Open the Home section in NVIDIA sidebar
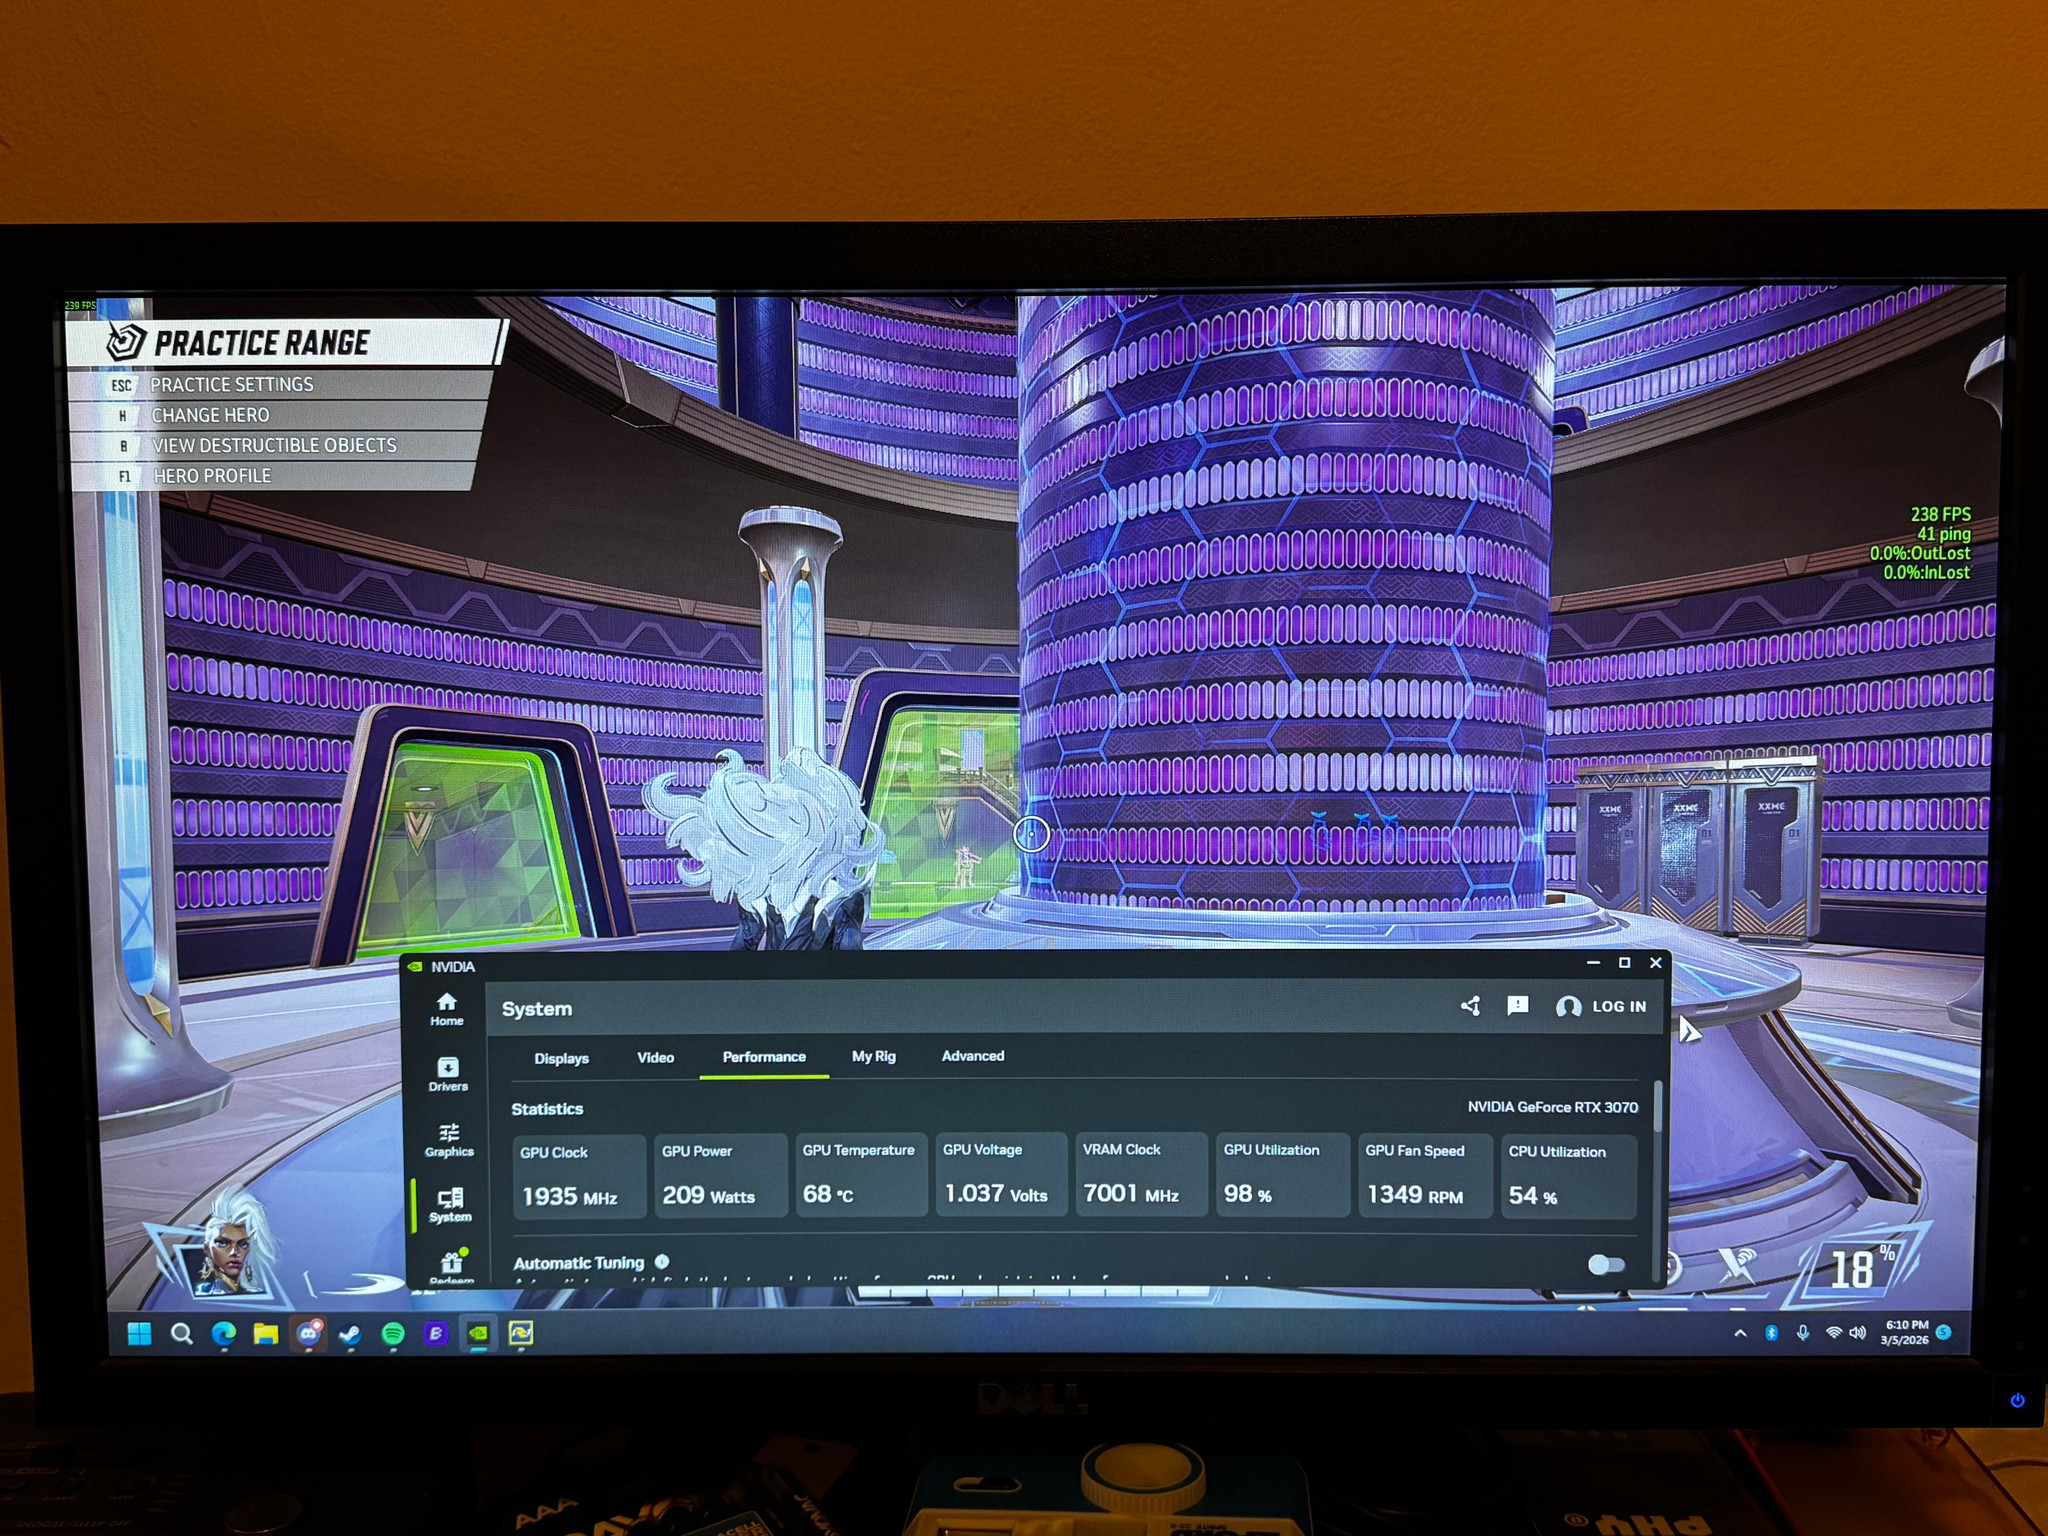 tap(447, 1009)
